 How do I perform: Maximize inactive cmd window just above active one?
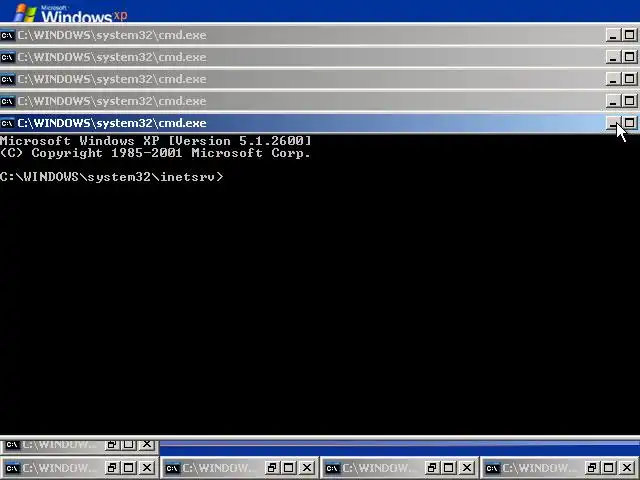coord(629,101)
